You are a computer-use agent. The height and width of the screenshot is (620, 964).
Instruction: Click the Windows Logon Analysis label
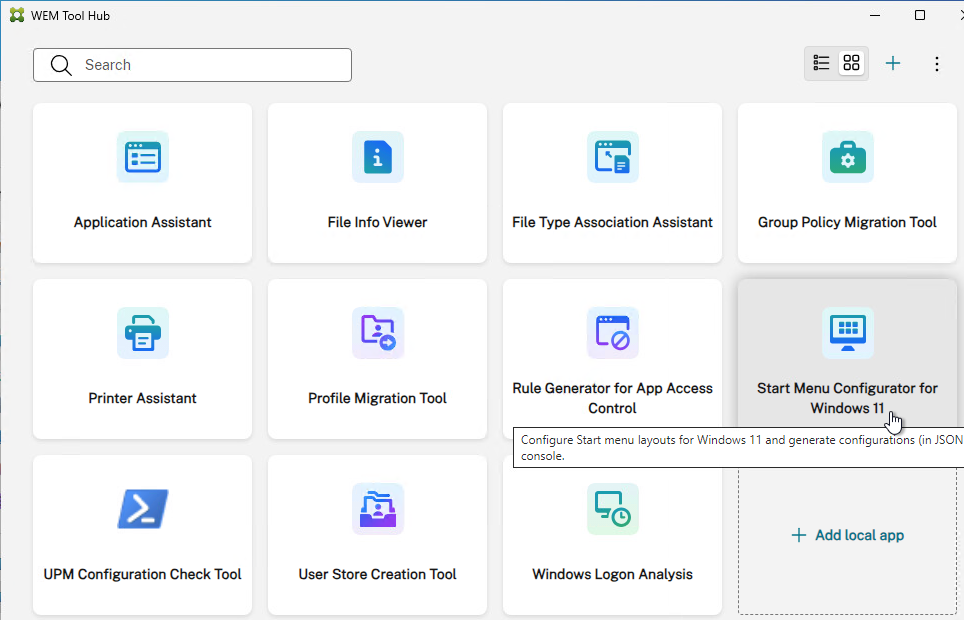click(x=612, y=574)
